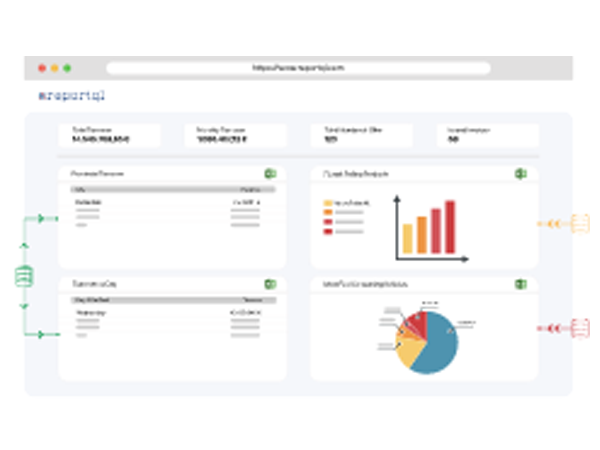Select the orange database icon on the right
This screenshot has height=450, width=600.
[578, 223]
